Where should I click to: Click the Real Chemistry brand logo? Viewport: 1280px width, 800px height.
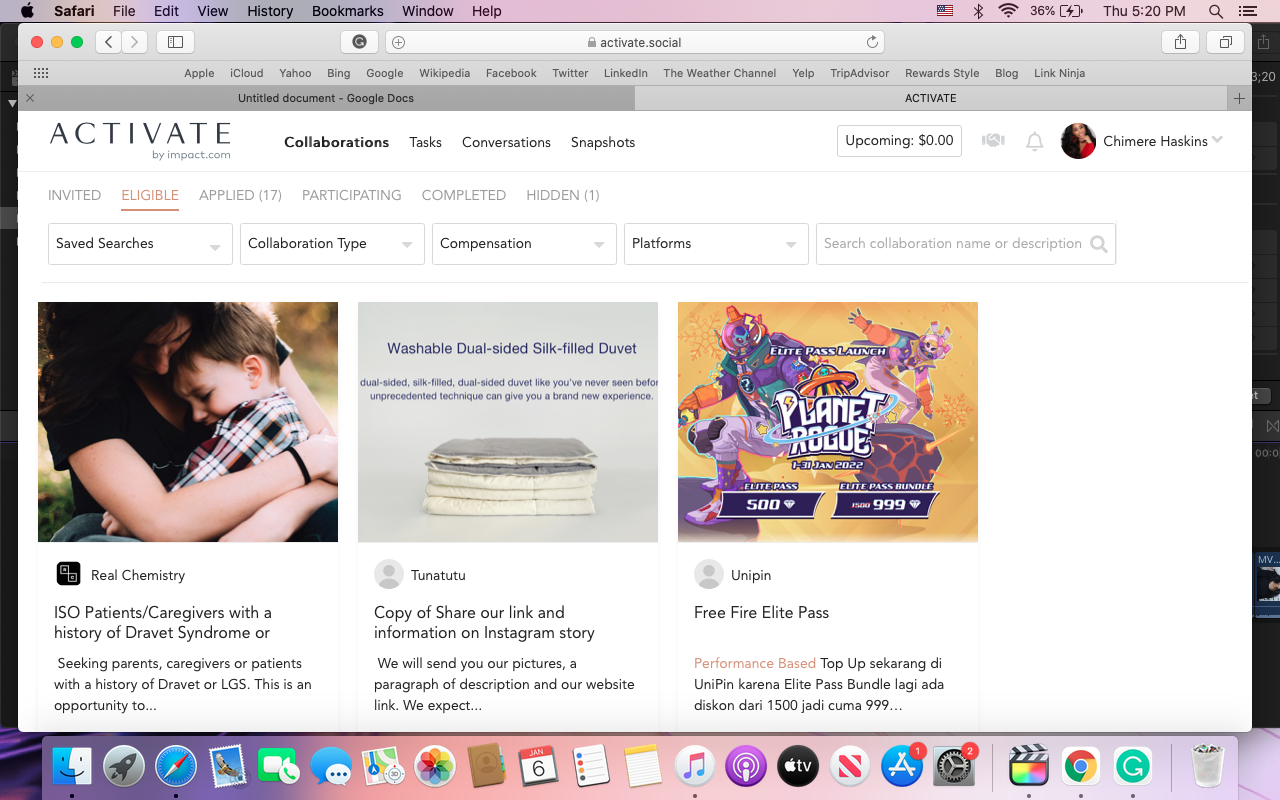tap(68, 574)
